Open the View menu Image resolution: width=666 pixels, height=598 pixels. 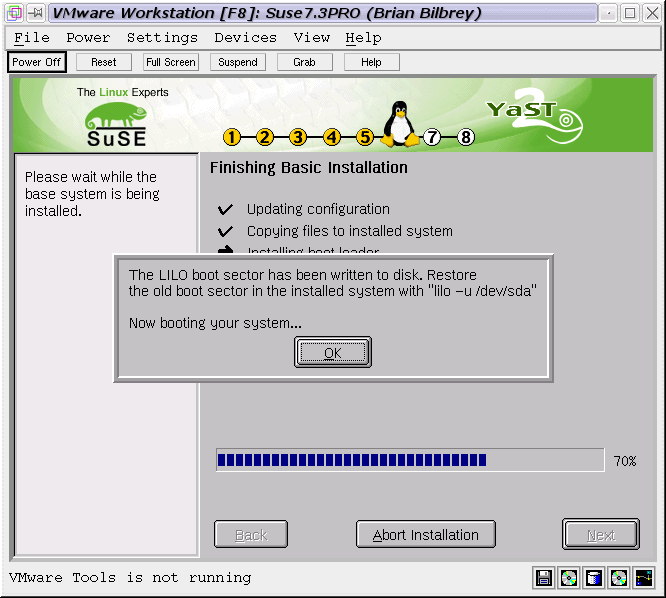click(311, 38)
